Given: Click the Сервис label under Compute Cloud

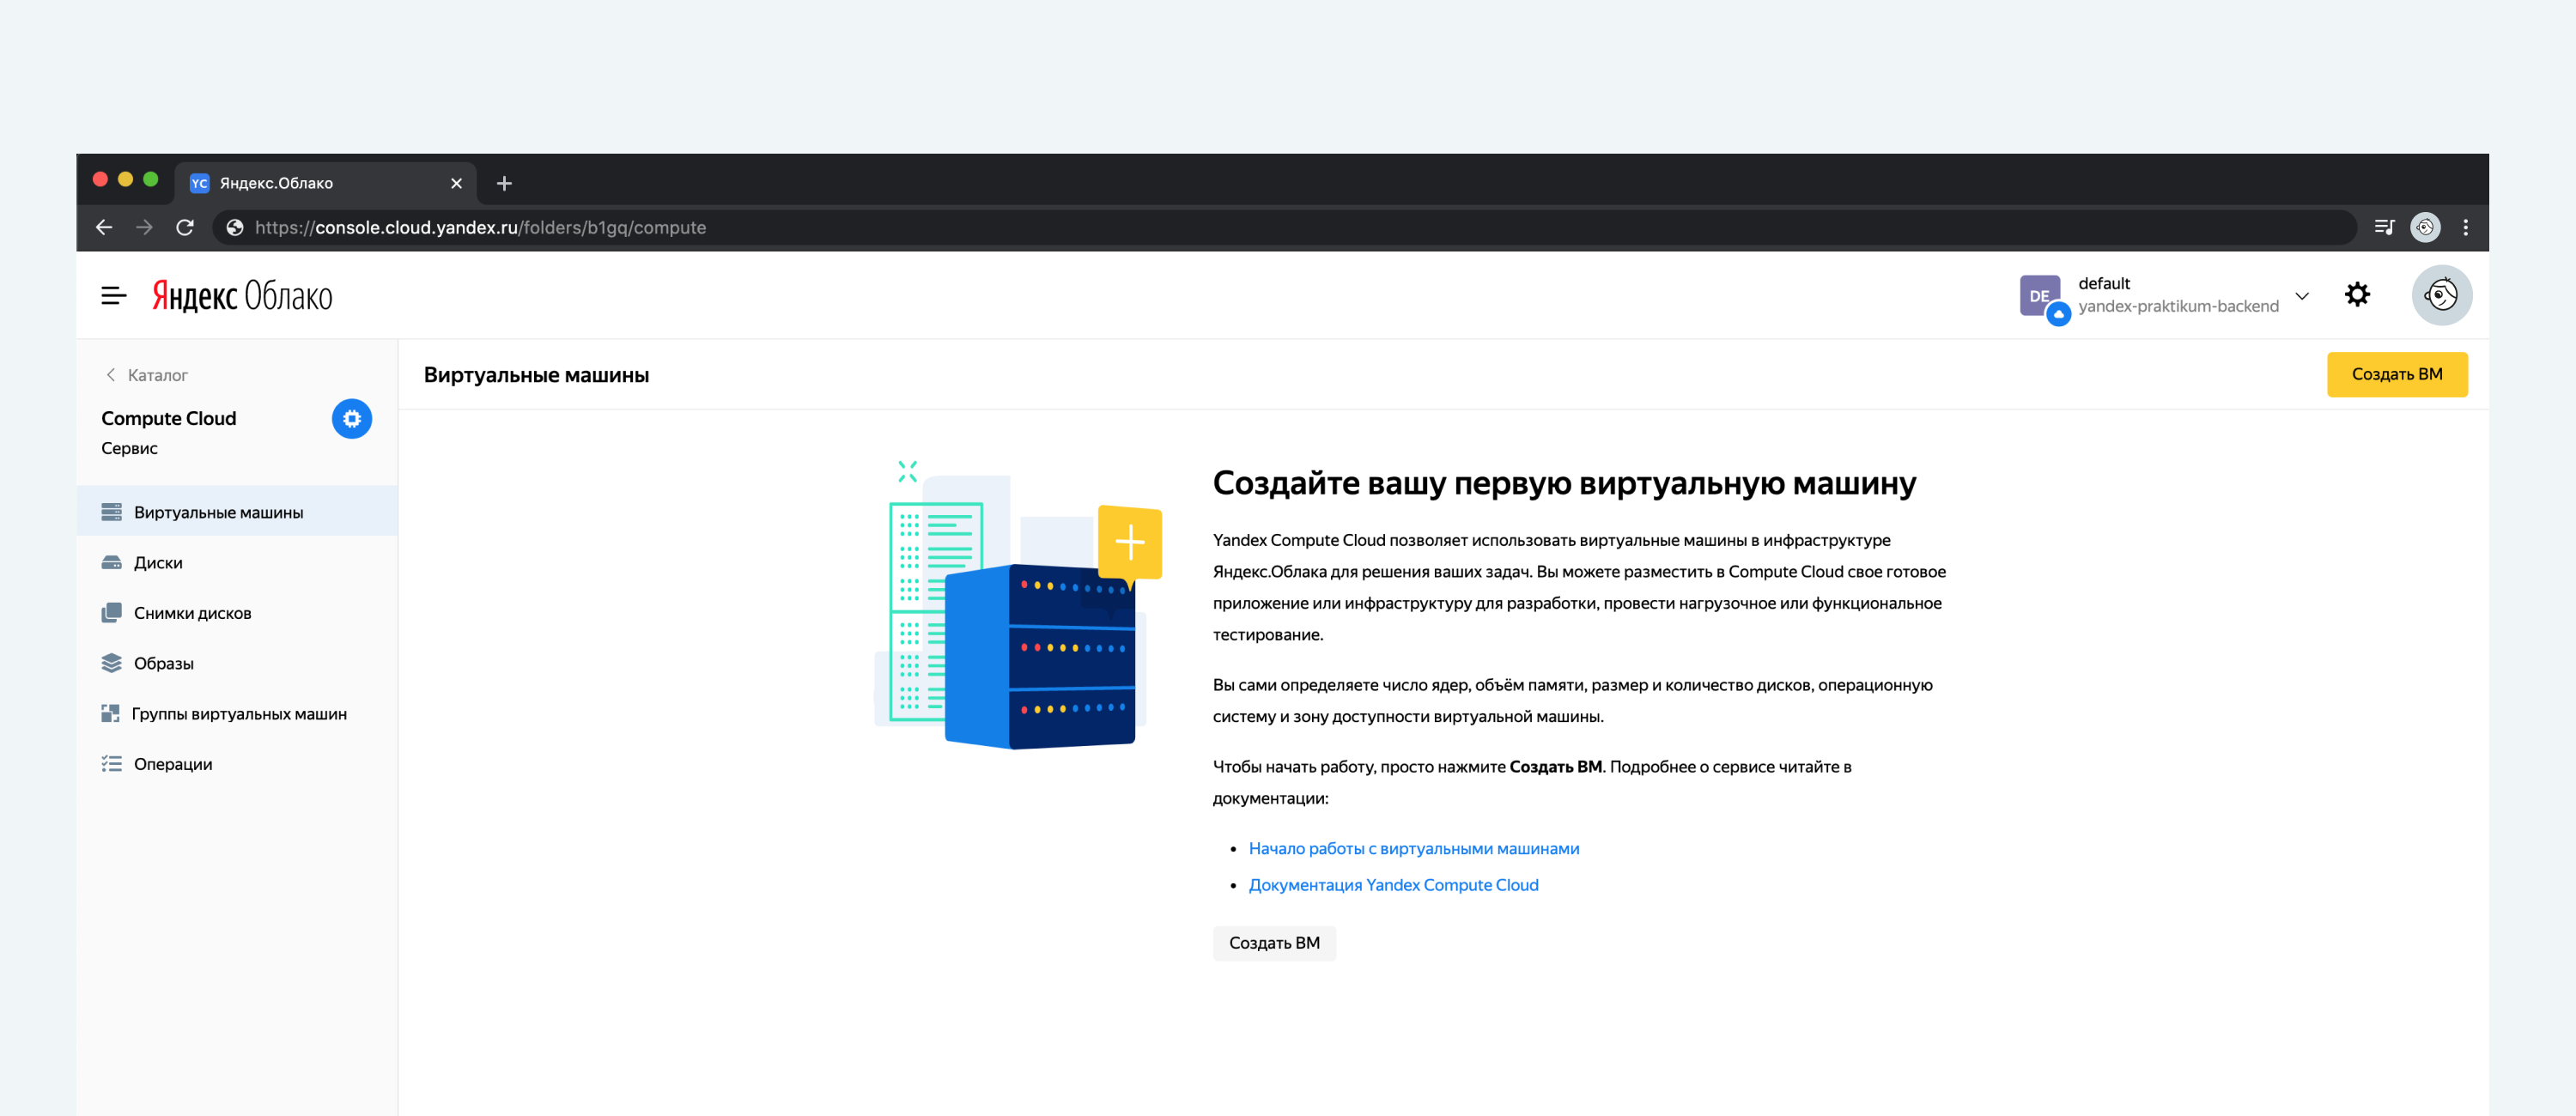Looking at the screenshot, I should pos(129,448).
